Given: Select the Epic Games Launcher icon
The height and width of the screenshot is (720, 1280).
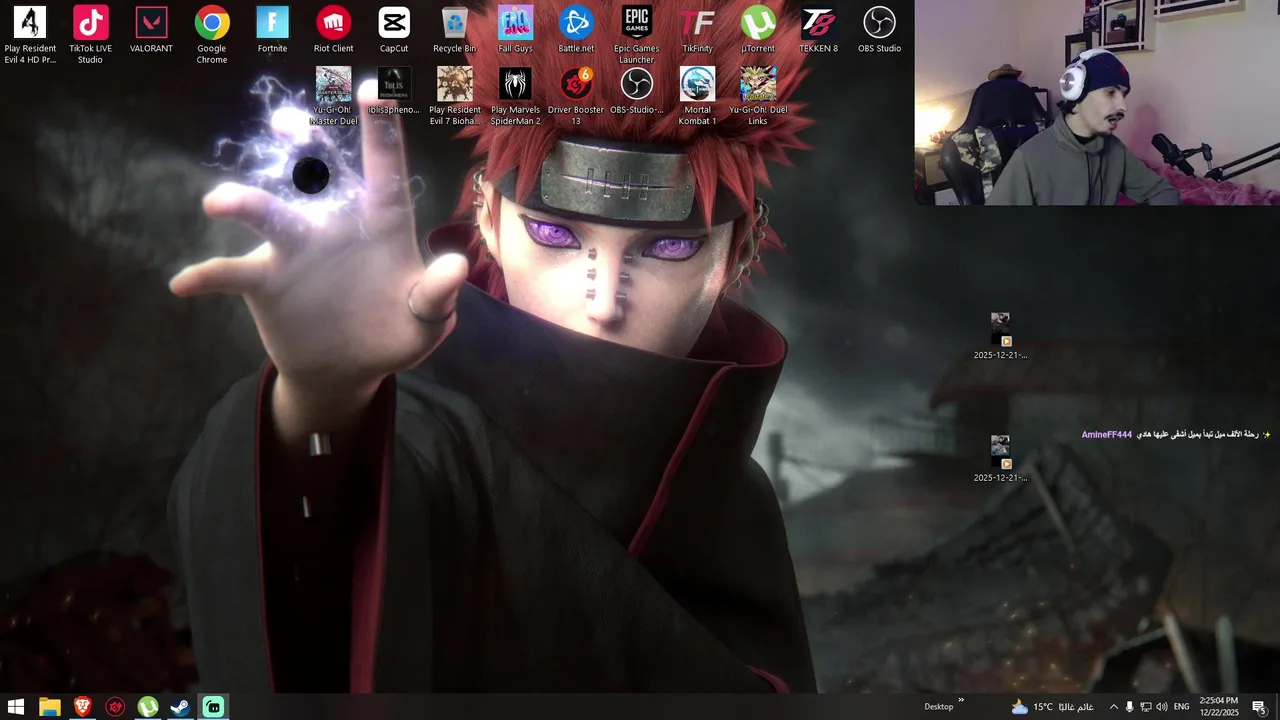Looking at the screenshot, I should [x=636, y=35].
